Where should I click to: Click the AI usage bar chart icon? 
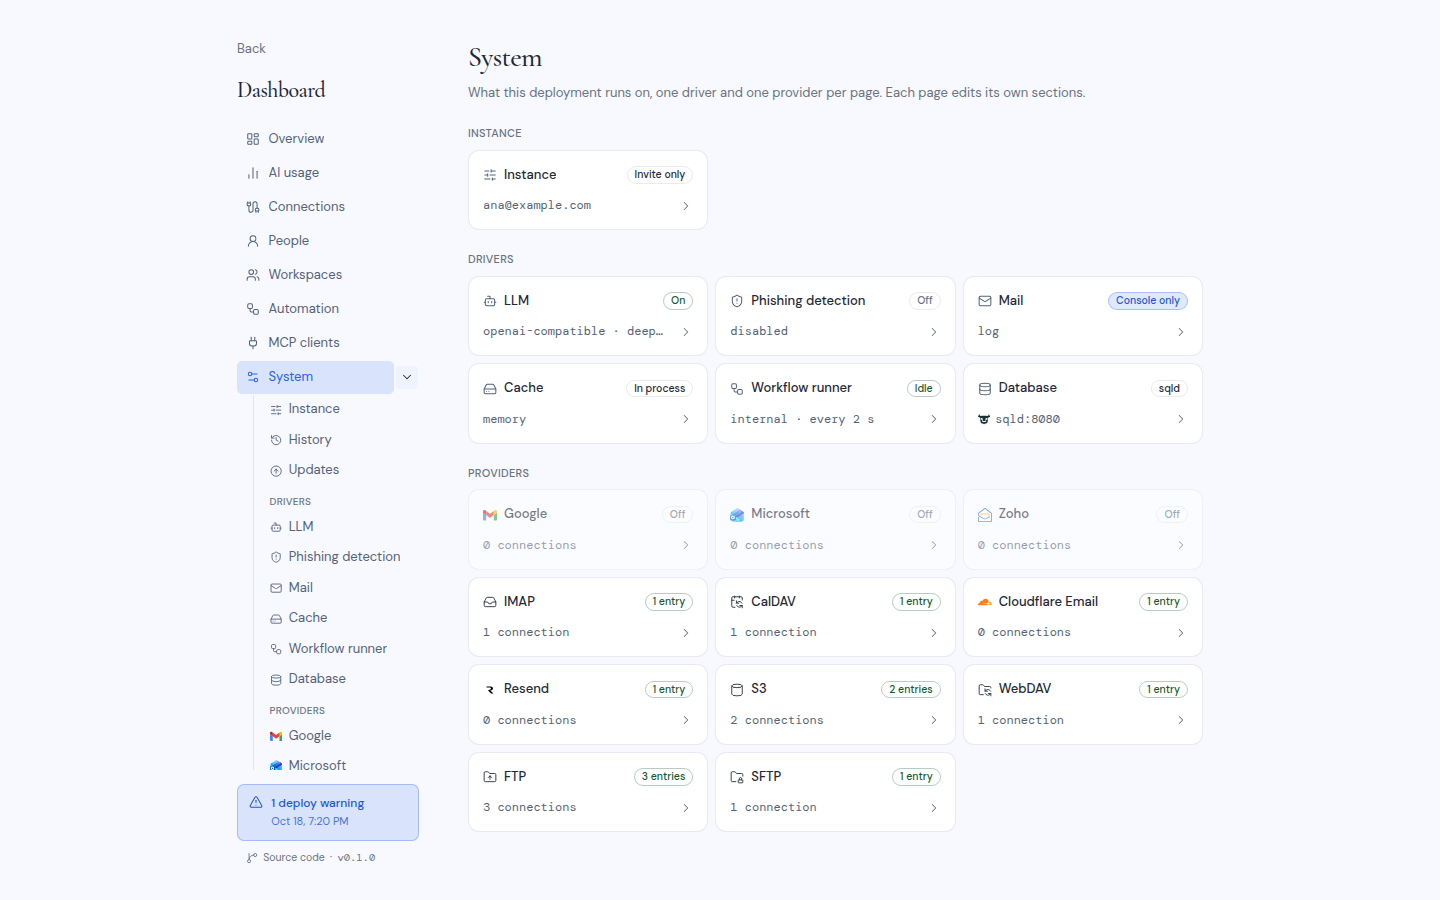click(x=253, y=173)
